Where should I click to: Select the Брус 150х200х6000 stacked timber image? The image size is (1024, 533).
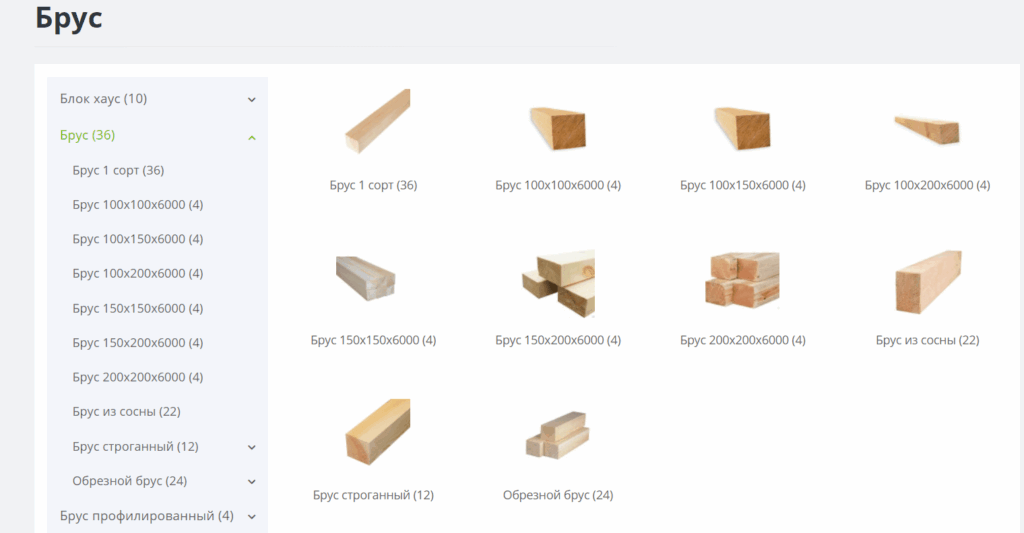pyautogui.click(x=557, y=282)
